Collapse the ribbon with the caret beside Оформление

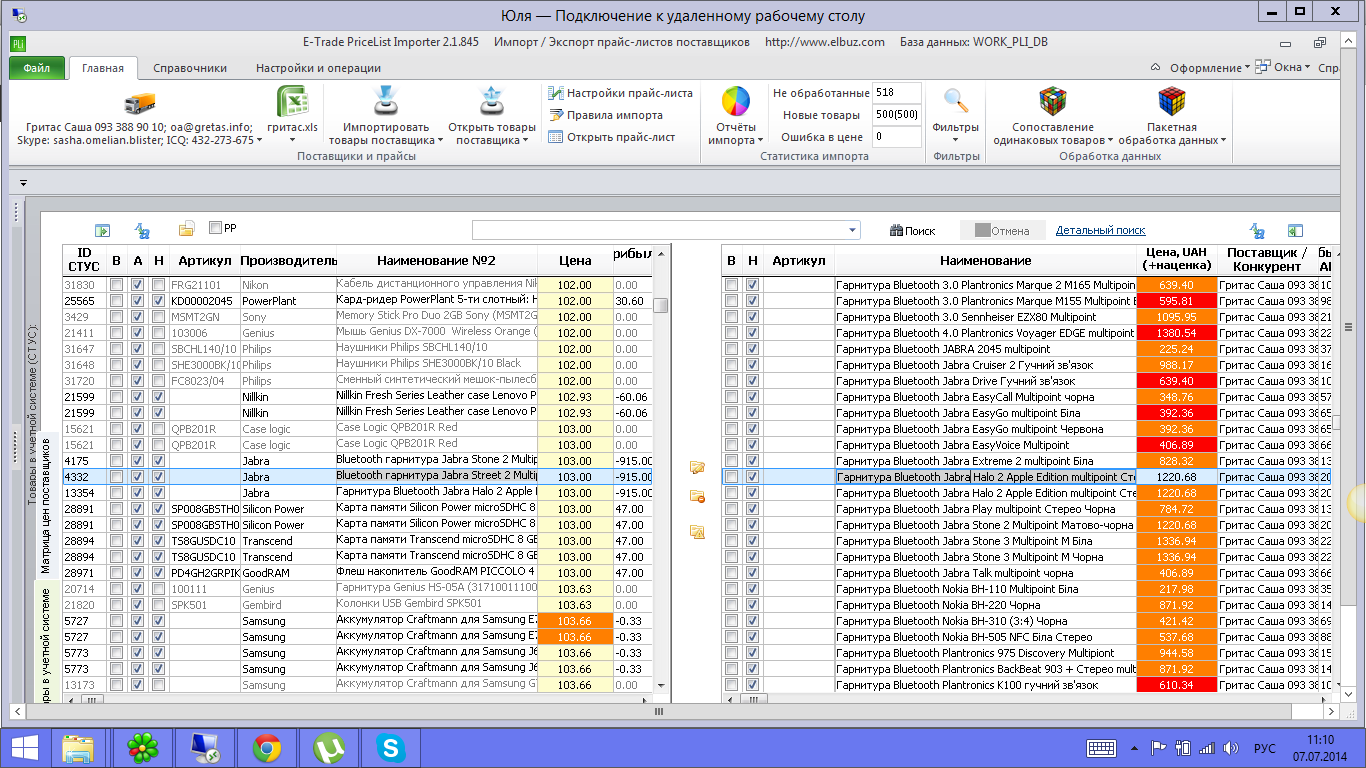(1156, 68)
